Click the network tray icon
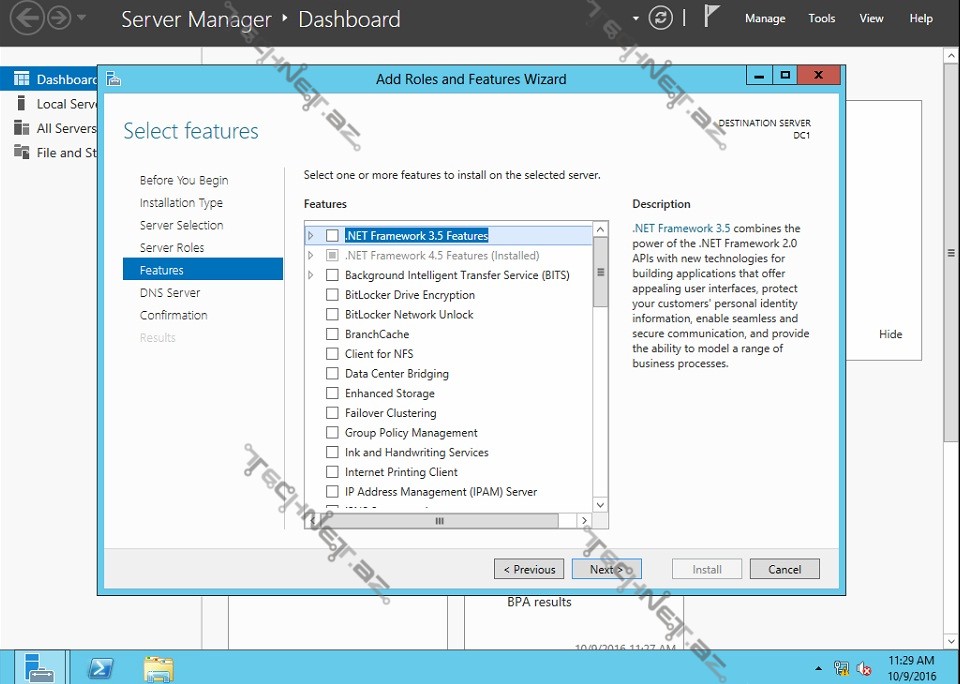This screenshot has width=960, height=684. click(x=842, y=668)
